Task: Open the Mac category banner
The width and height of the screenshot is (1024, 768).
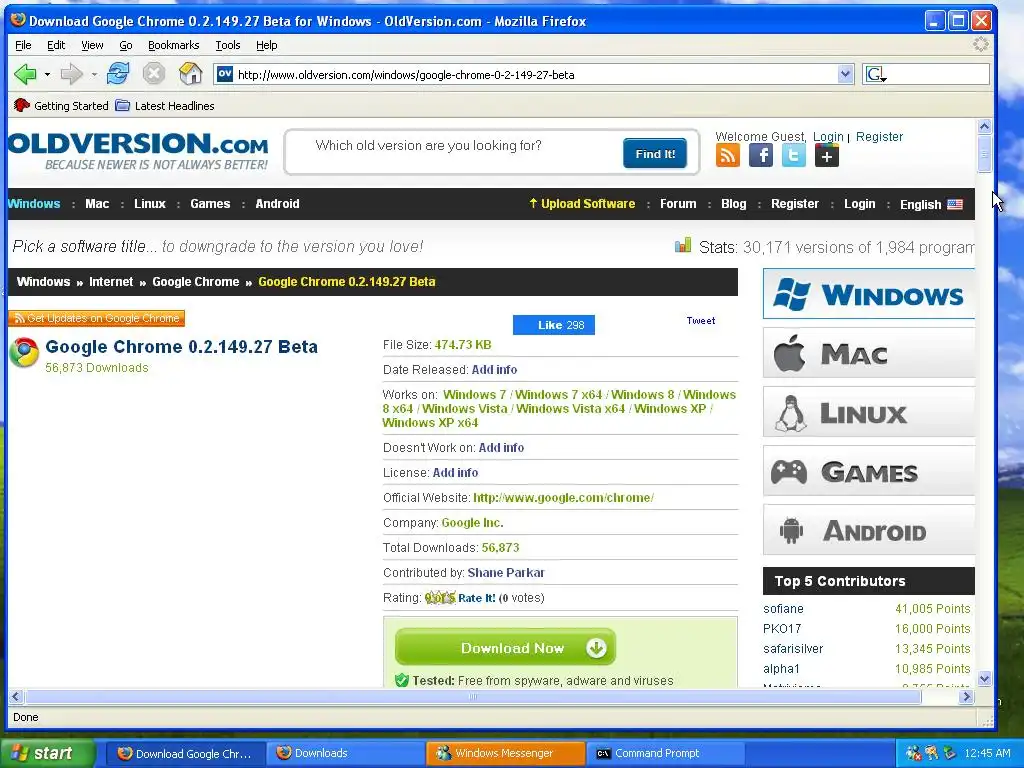Action: pyautogui.click(x=869, y=353)
